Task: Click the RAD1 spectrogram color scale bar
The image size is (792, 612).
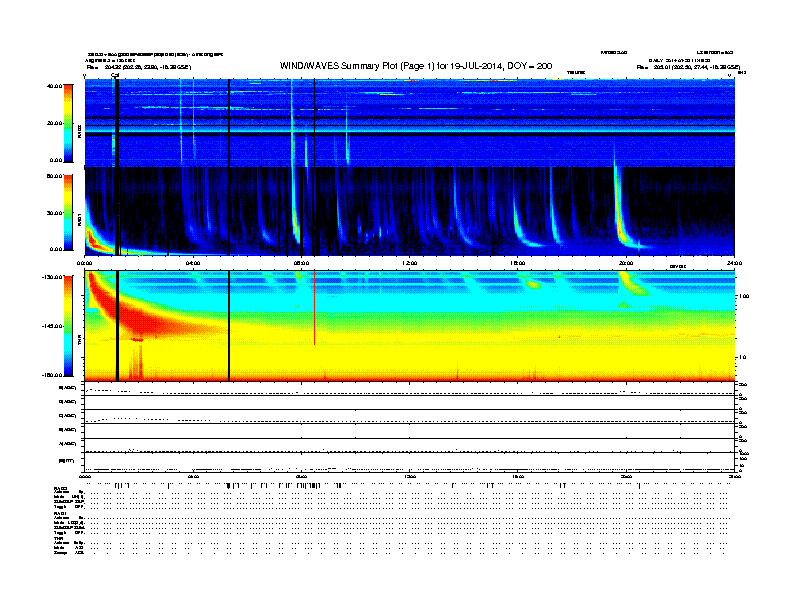Action: pos(68,212)
